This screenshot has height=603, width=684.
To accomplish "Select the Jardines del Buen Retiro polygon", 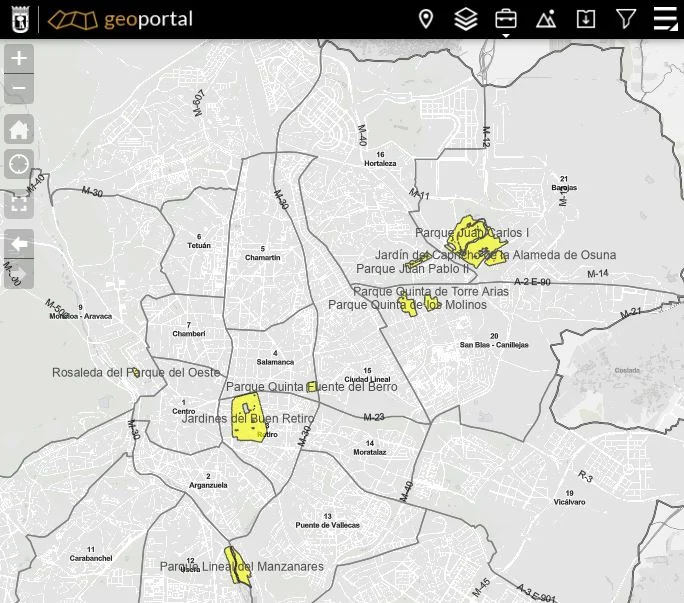I will pyautogui.click(x=248, y=418).
